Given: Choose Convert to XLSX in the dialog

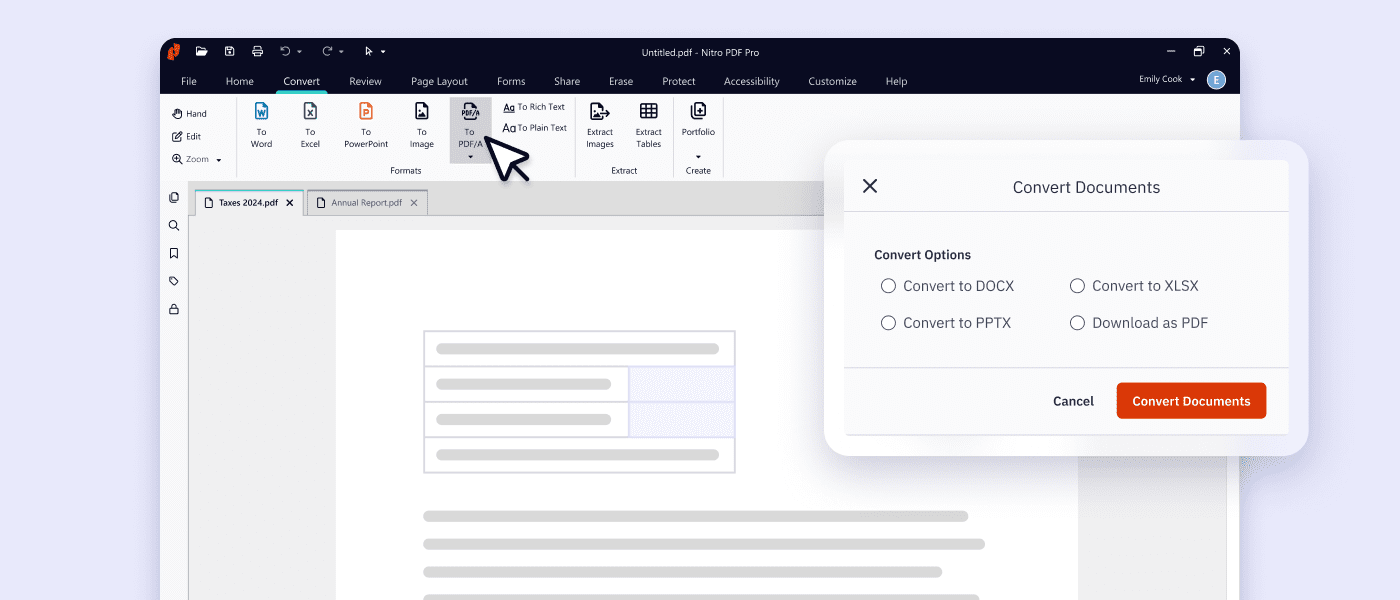Looking at the screenshot, I should click(1077, 285).
